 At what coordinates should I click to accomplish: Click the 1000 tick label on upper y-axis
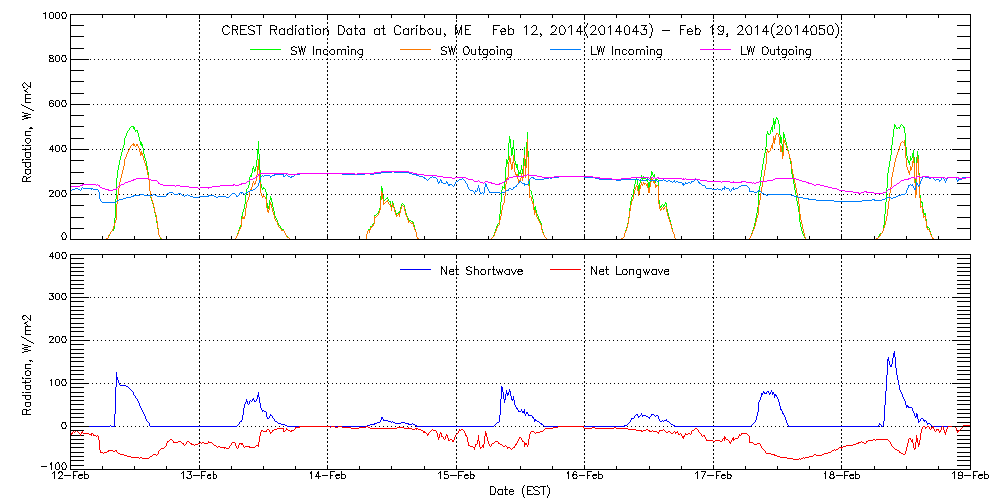pyautogui.click(x=55, y=18)
